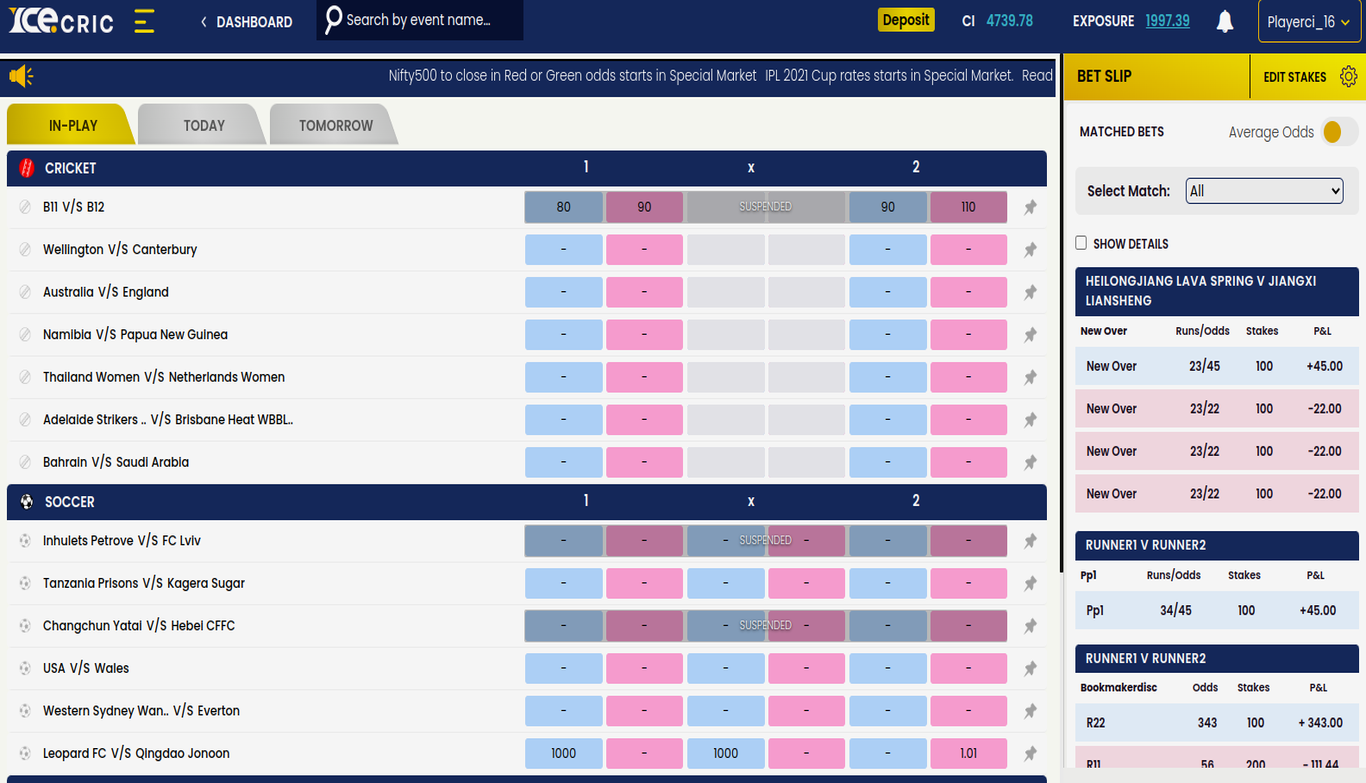Click the hamburger menu icon
Screen dimensions: 1366x783
144,21
